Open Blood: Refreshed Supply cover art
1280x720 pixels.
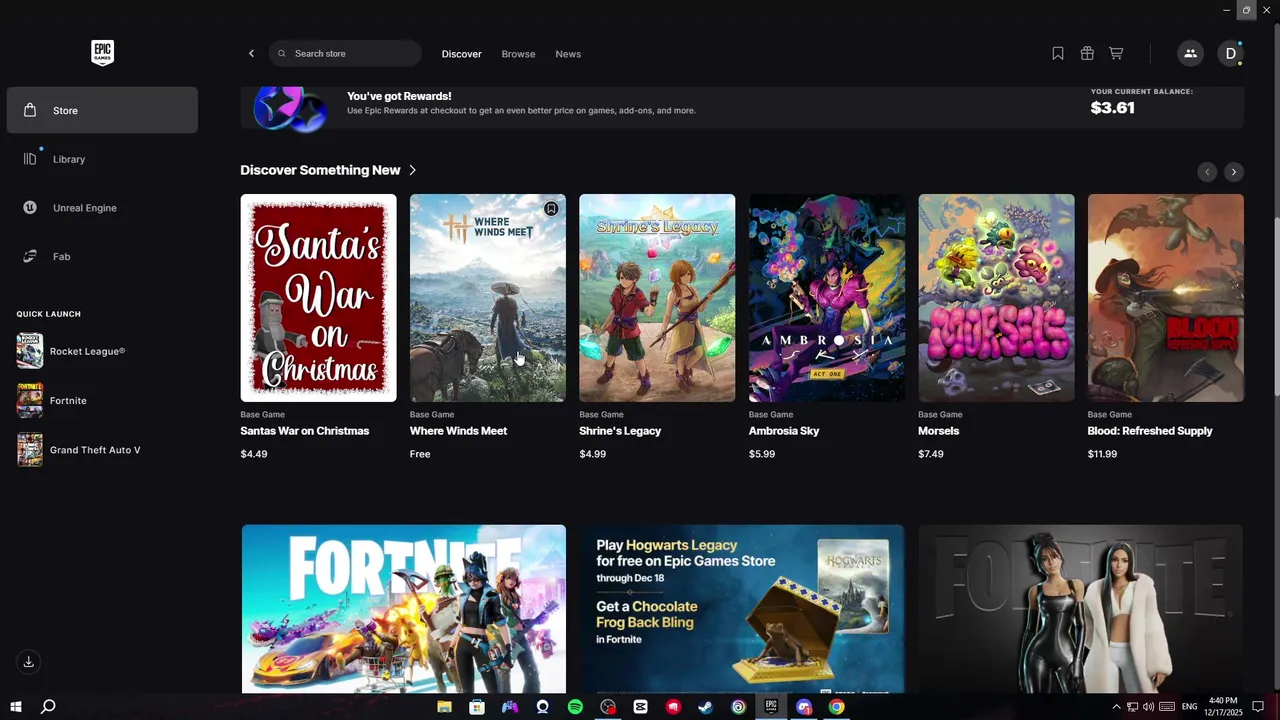pos(1166,298)
